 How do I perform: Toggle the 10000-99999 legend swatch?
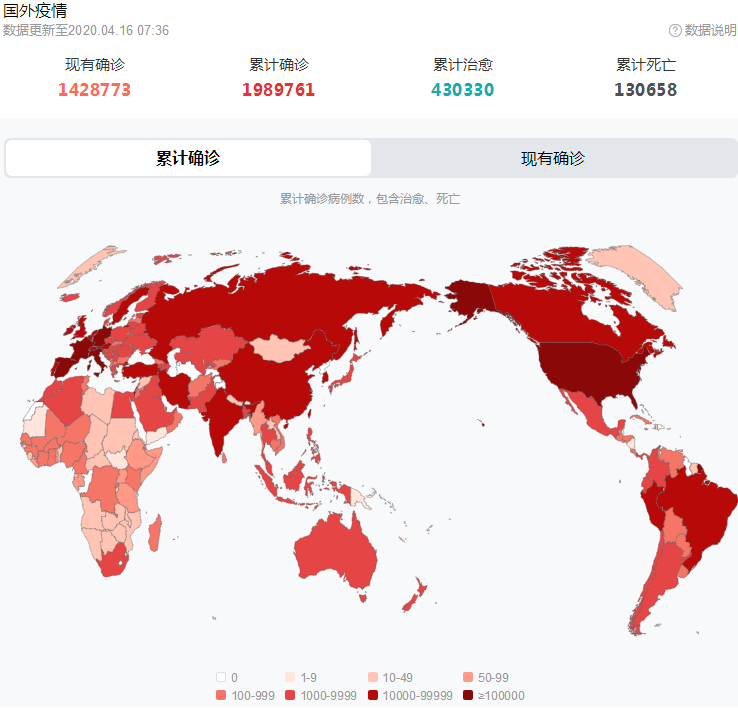coord(373,695)
